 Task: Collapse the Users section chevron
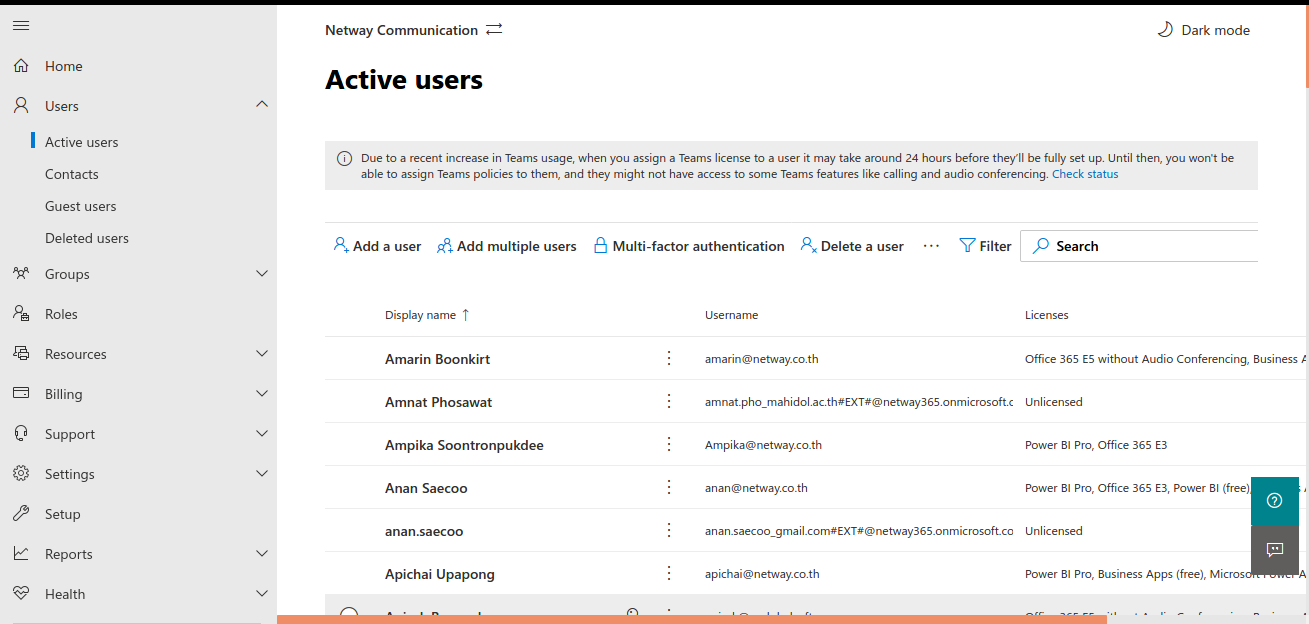262,105
